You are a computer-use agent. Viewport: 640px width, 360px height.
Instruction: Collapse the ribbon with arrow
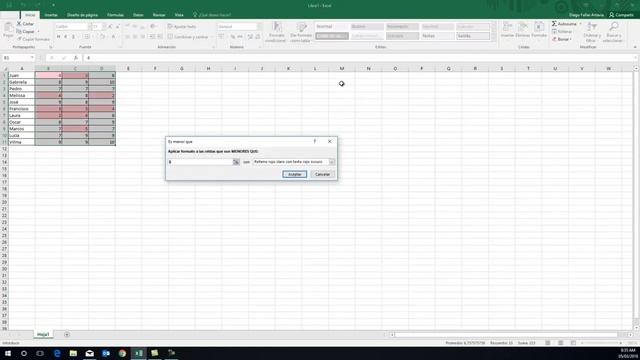click(x=635, y=47)
